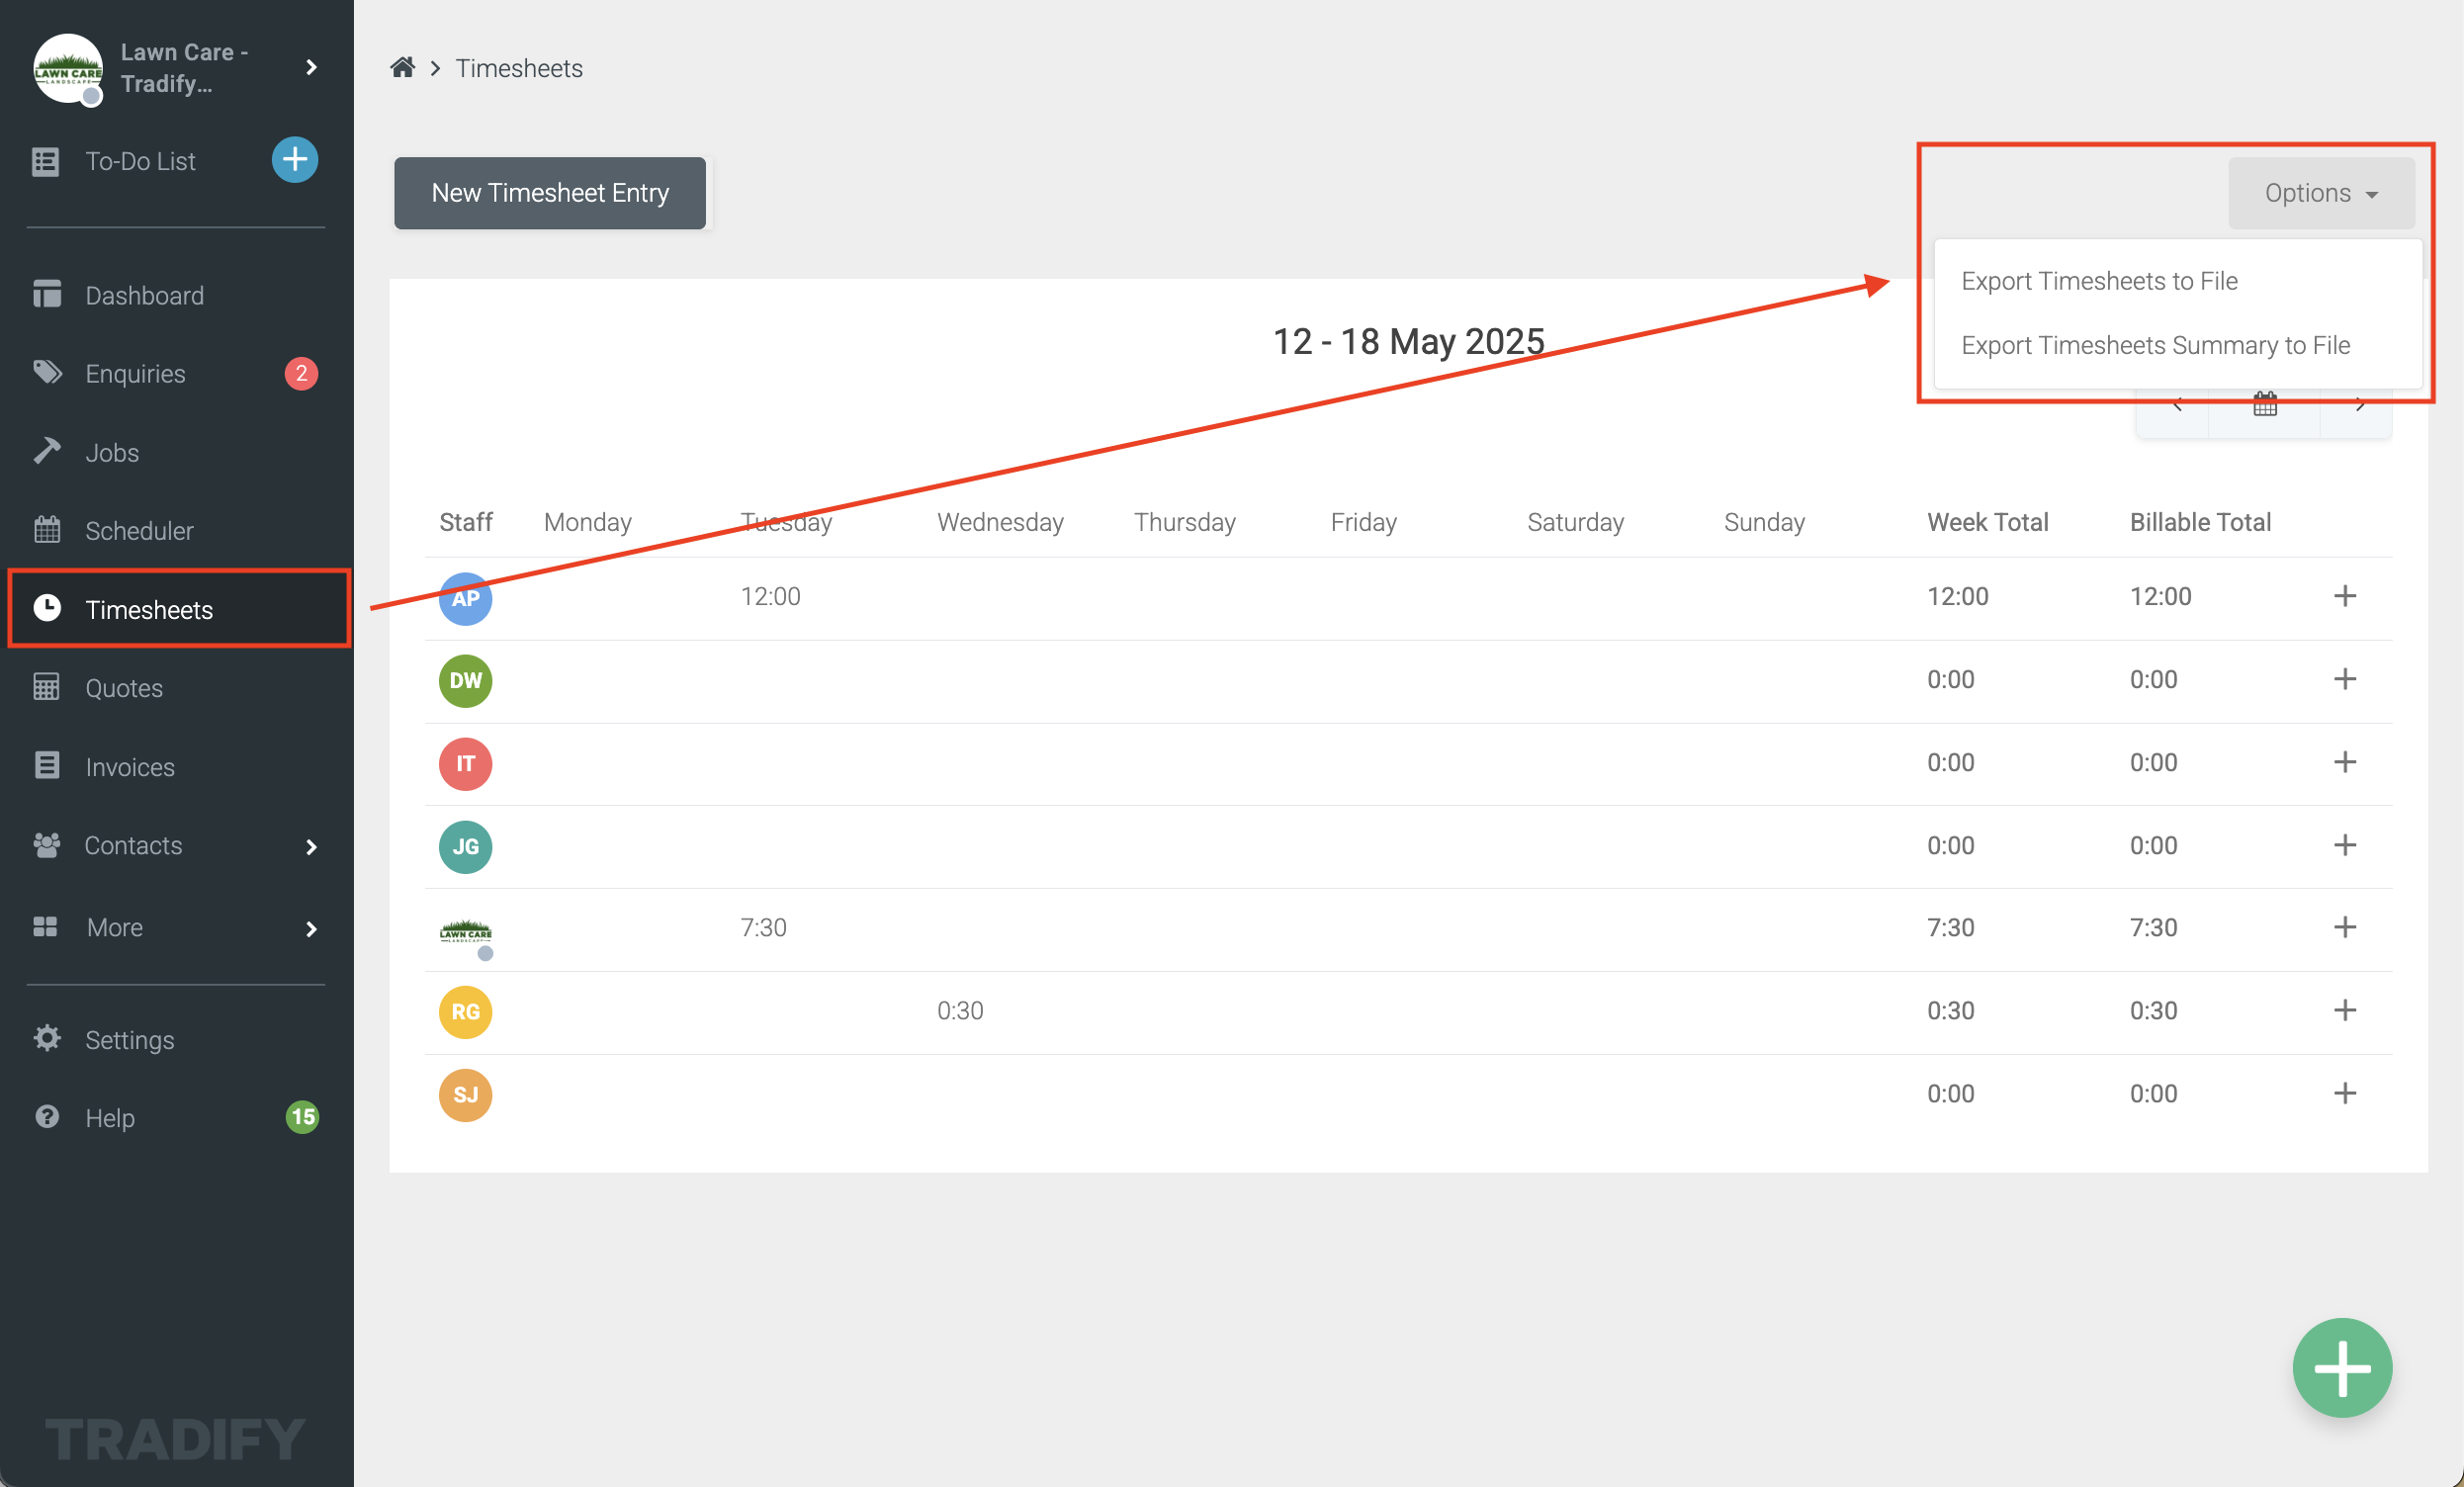Click the Sunday column header
Image resolution: width=2464 pixels, height=1487 pixels.
coord(1764,522)
